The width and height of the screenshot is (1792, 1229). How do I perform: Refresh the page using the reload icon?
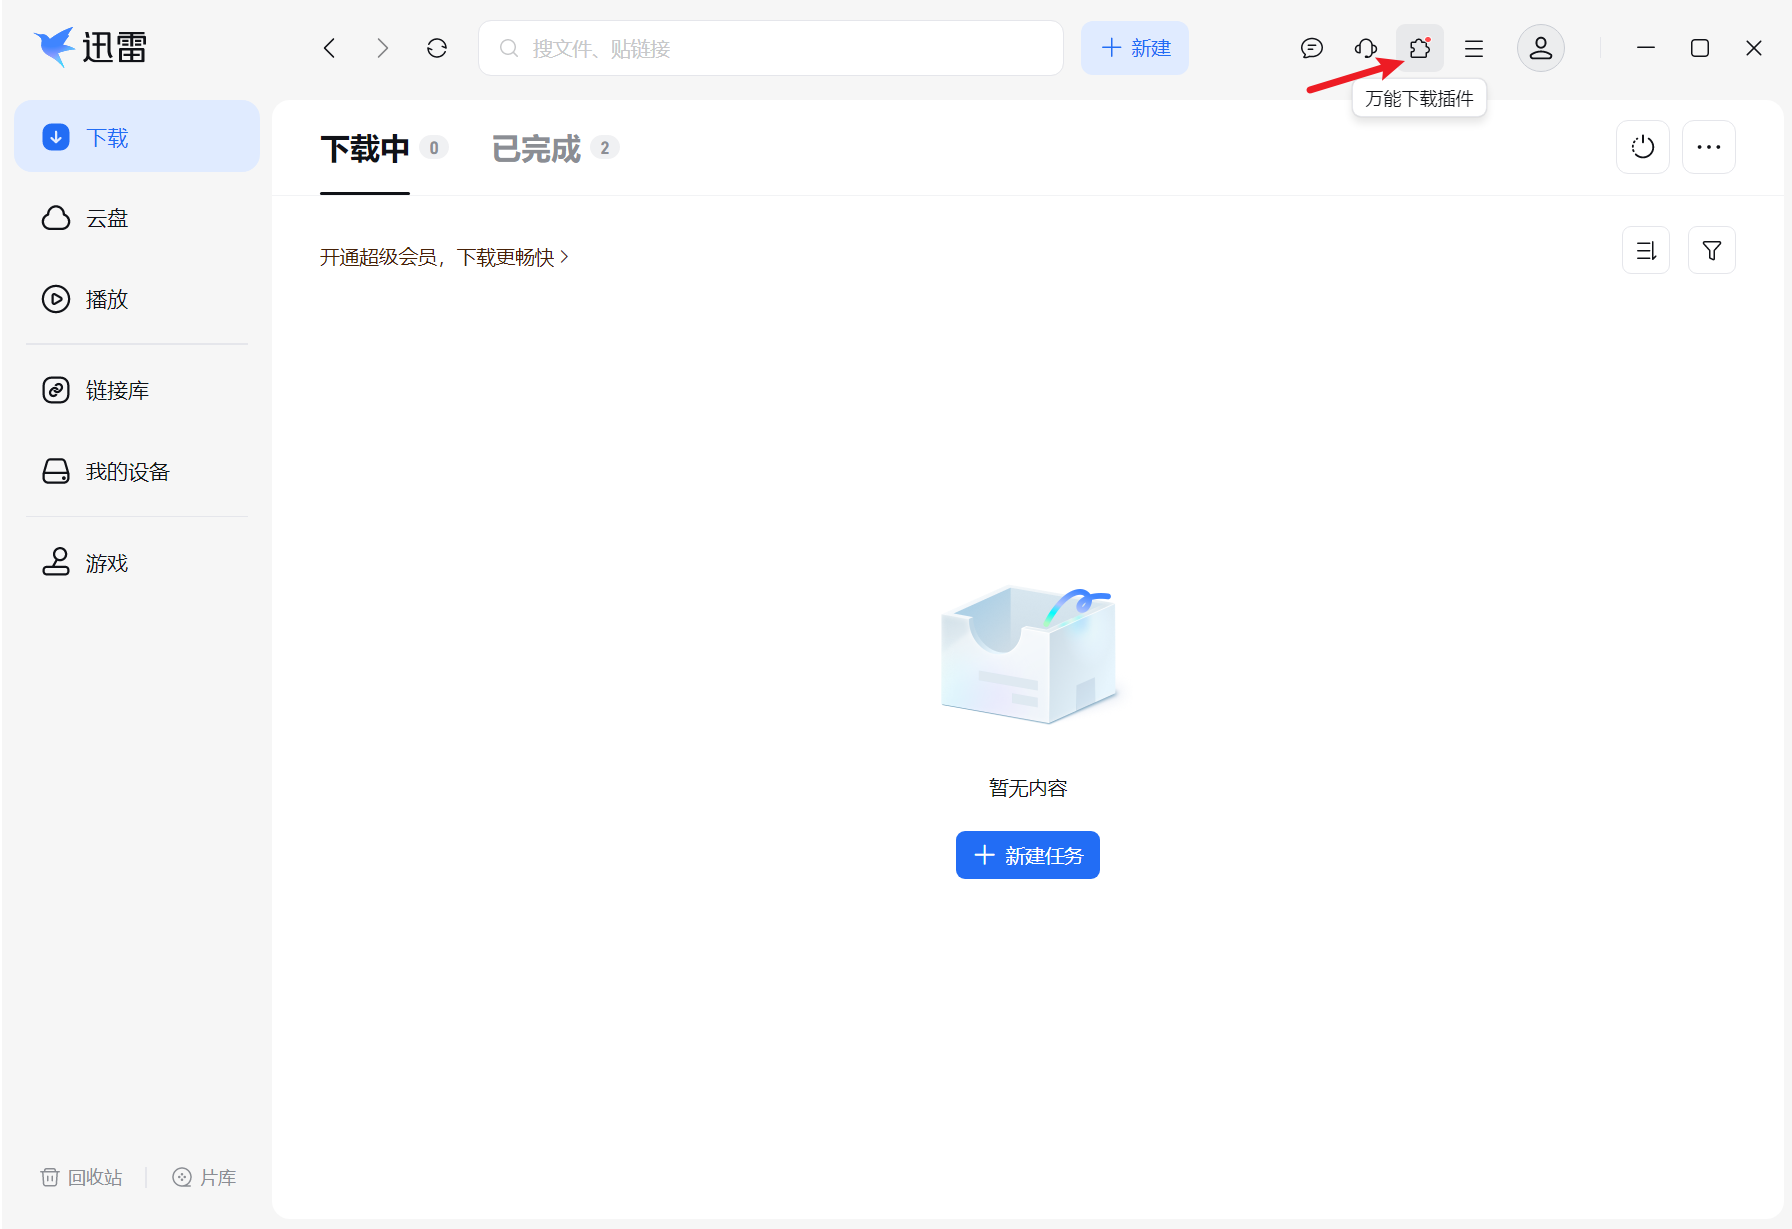437,48
